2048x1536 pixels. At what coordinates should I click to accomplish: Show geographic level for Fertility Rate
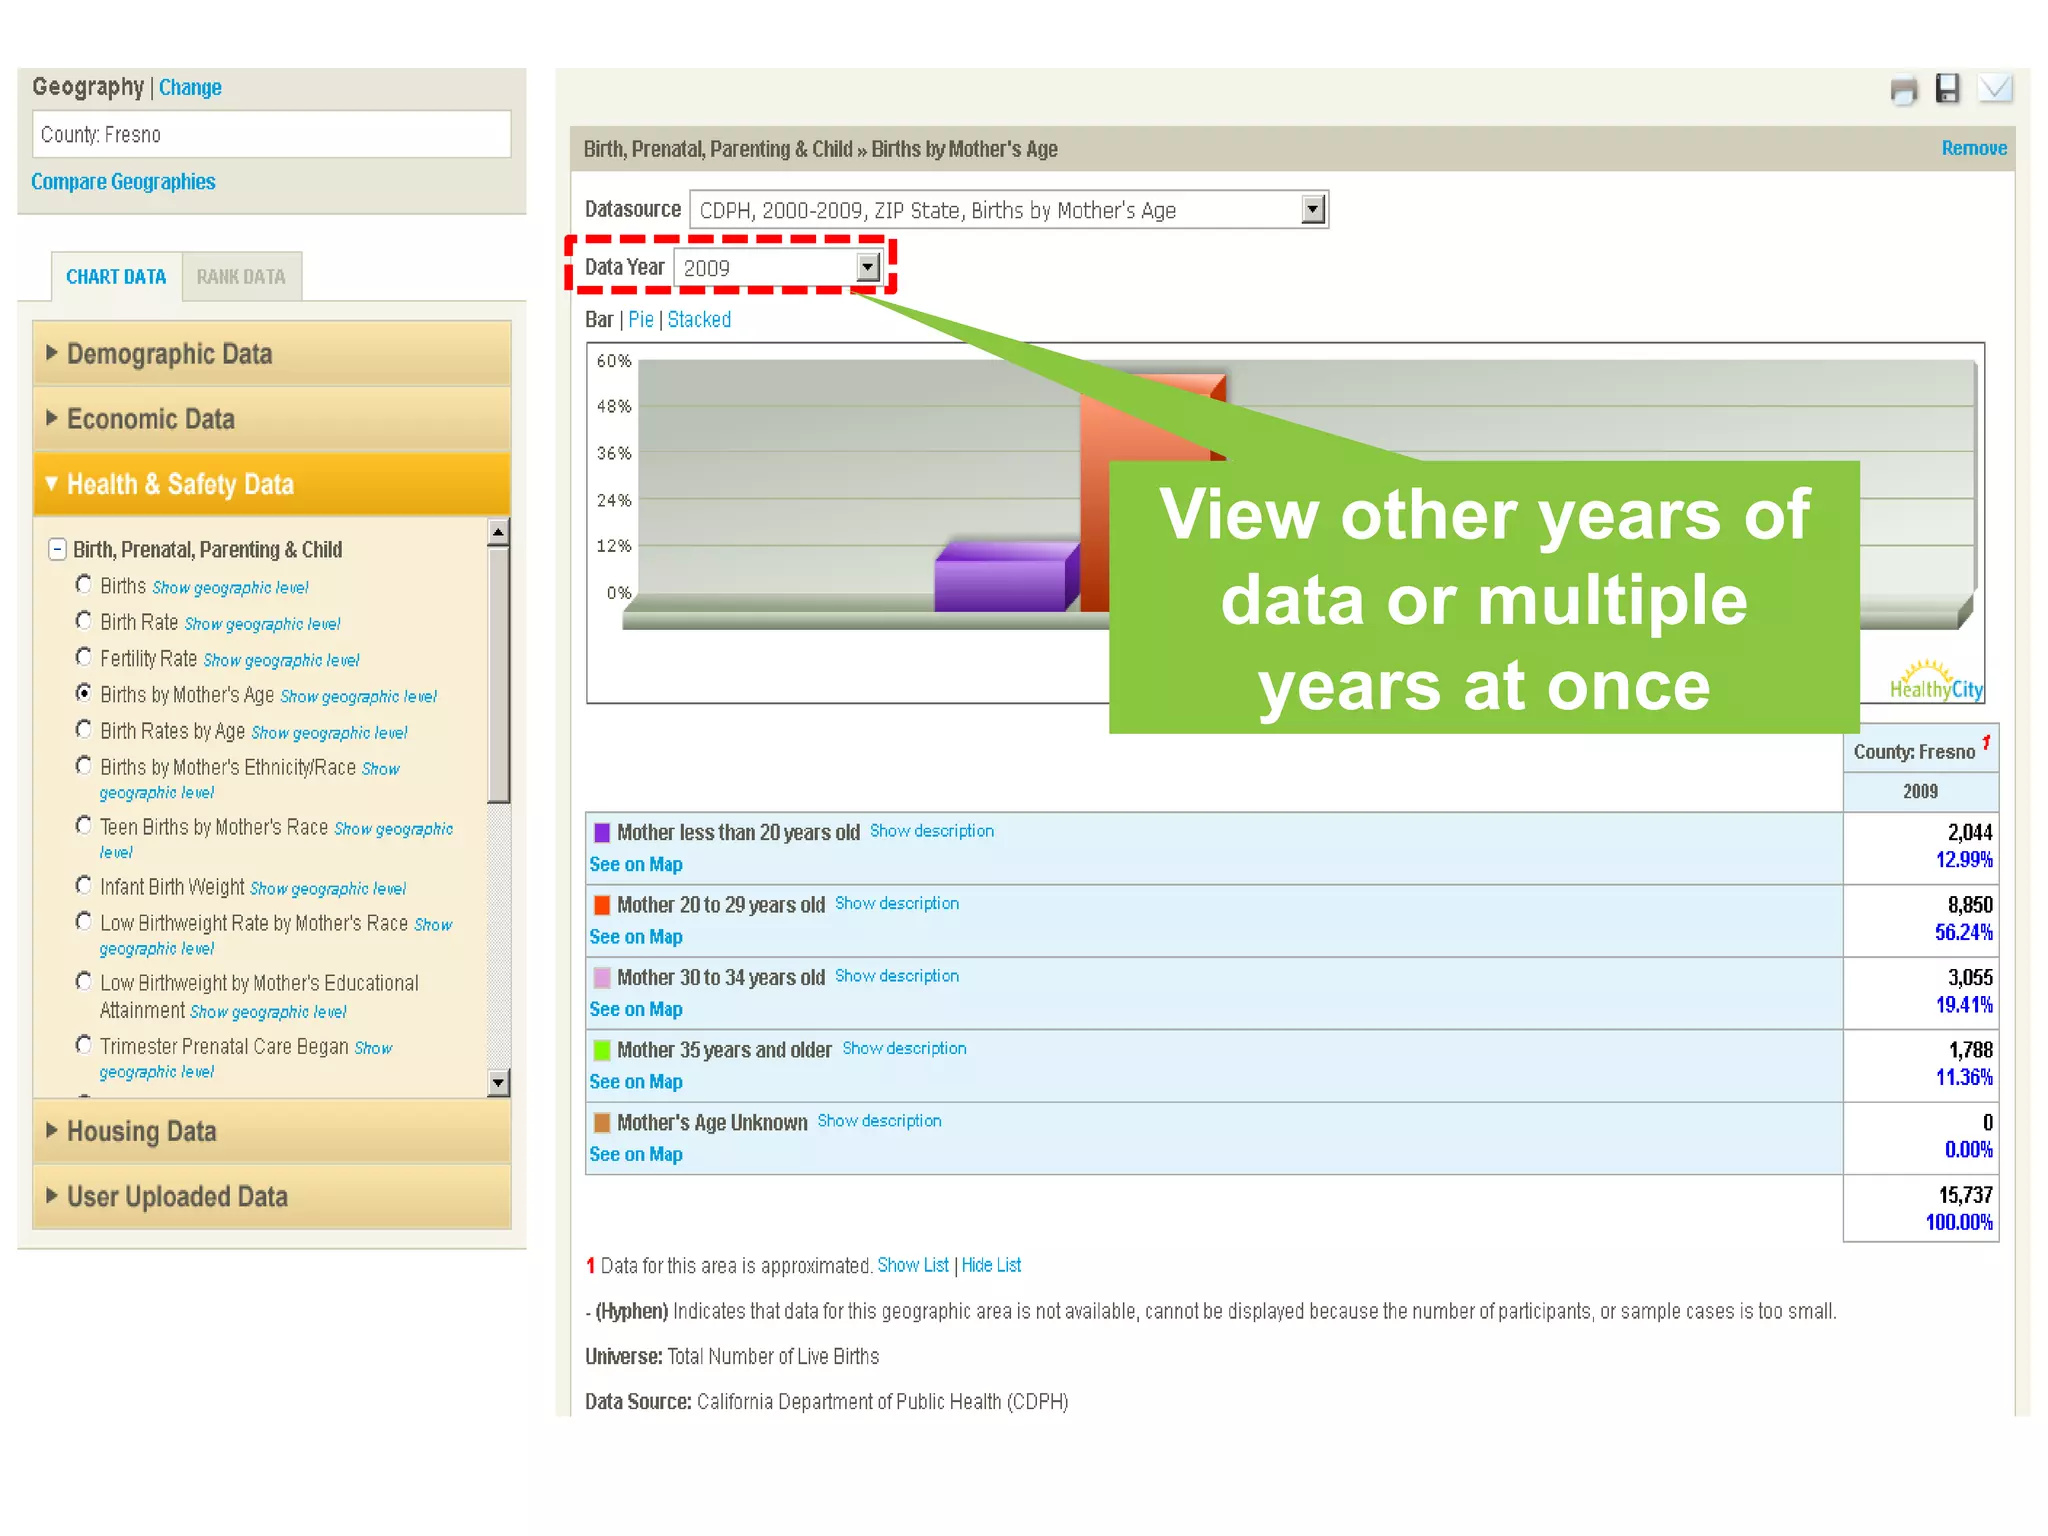click(281, 660)
